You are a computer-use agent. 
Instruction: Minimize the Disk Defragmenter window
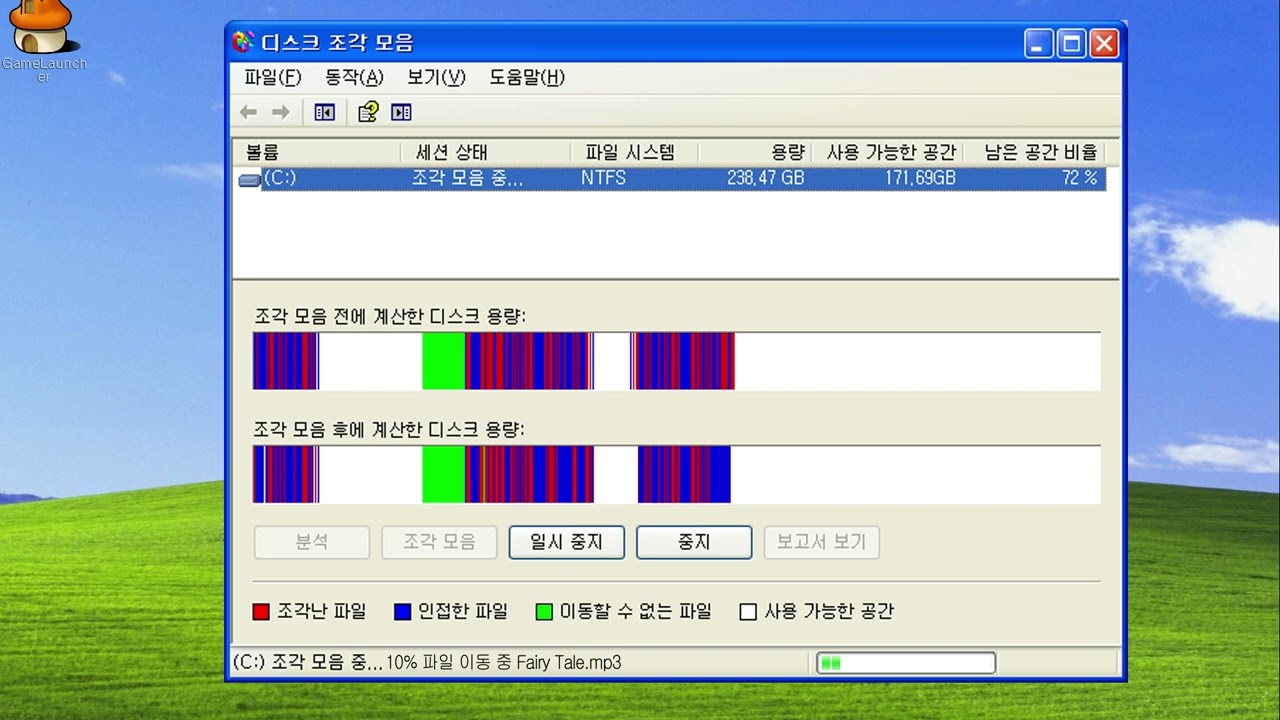click(x=1039, y=43)
